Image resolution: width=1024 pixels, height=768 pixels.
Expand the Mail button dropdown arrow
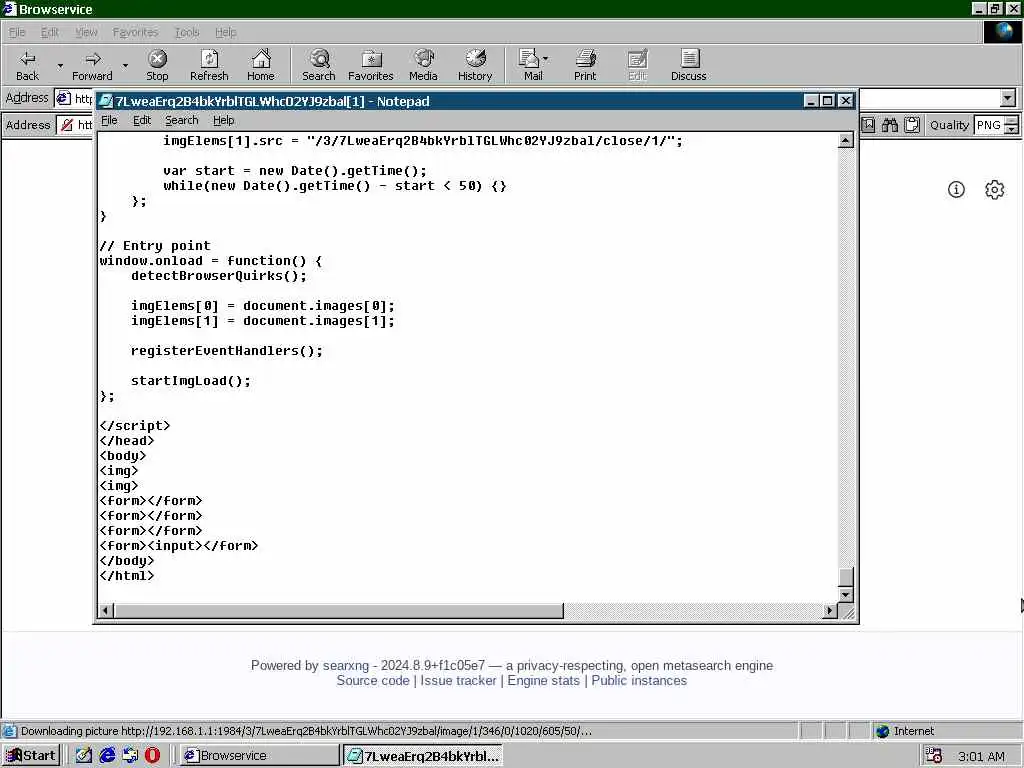coord(545,59)
